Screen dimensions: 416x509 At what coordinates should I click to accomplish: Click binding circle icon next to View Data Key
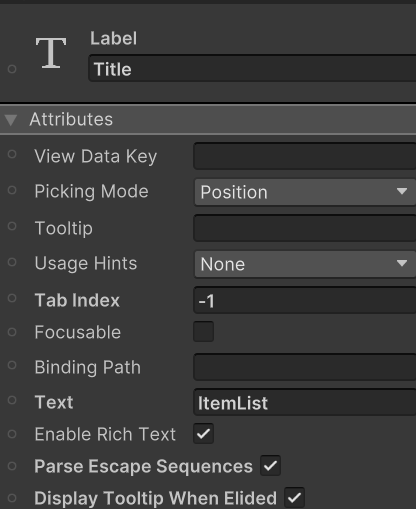pyautogui.click(x=12, y=154)
